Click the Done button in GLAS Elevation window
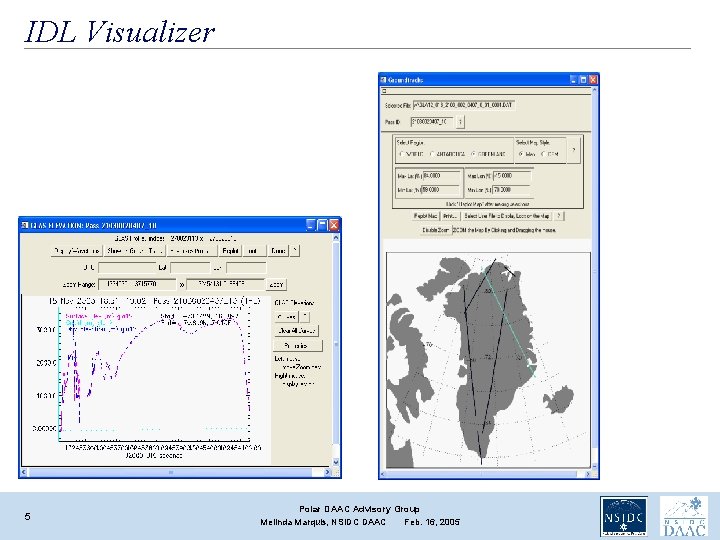The image size is (720, 540). (x=278, y=251)
